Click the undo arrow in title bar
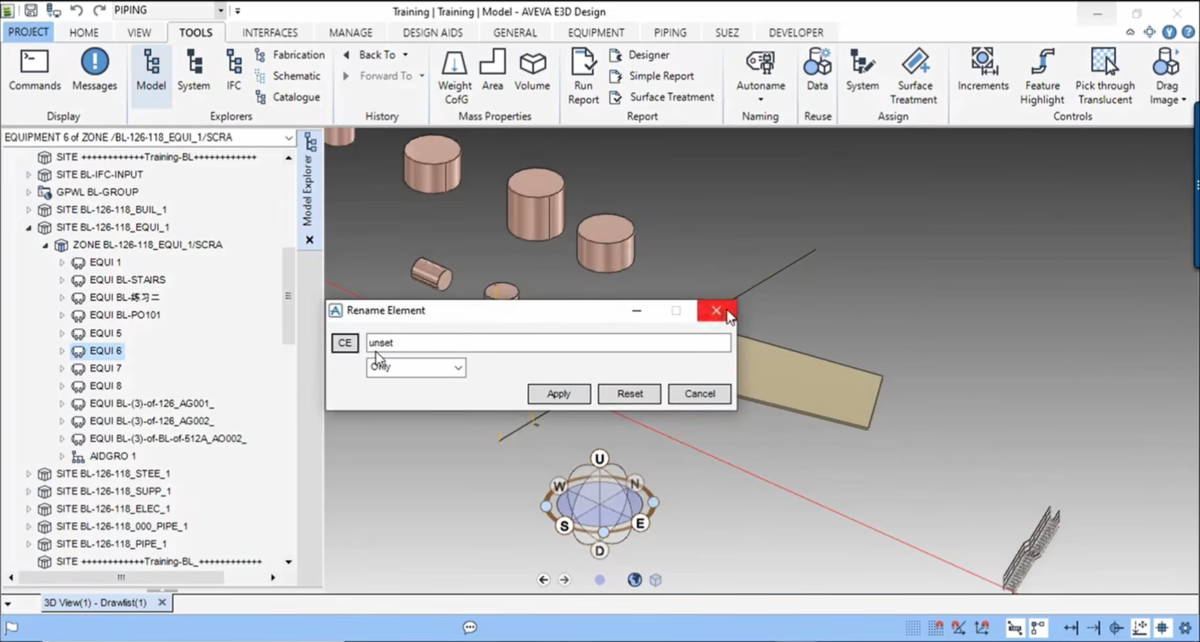The width and height of the screenshot is (1200, 642). 77,10
